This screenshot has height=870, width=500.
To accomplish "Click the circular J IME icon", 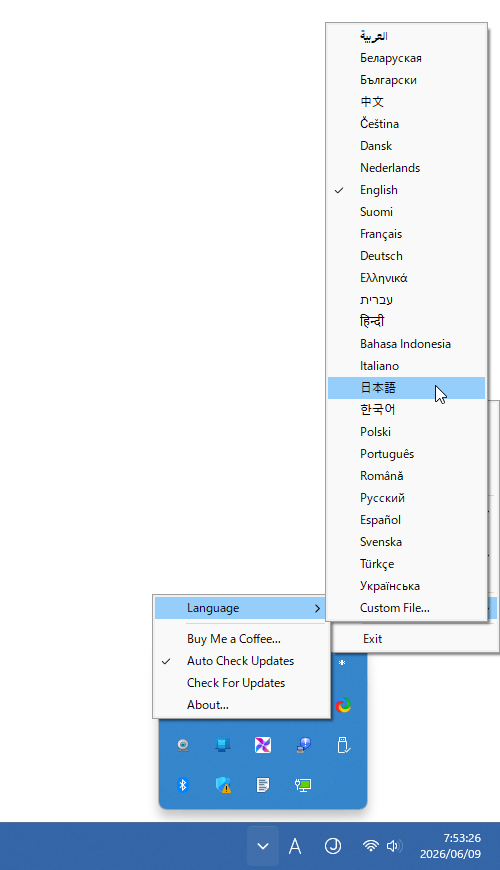I will coord(332,846).
